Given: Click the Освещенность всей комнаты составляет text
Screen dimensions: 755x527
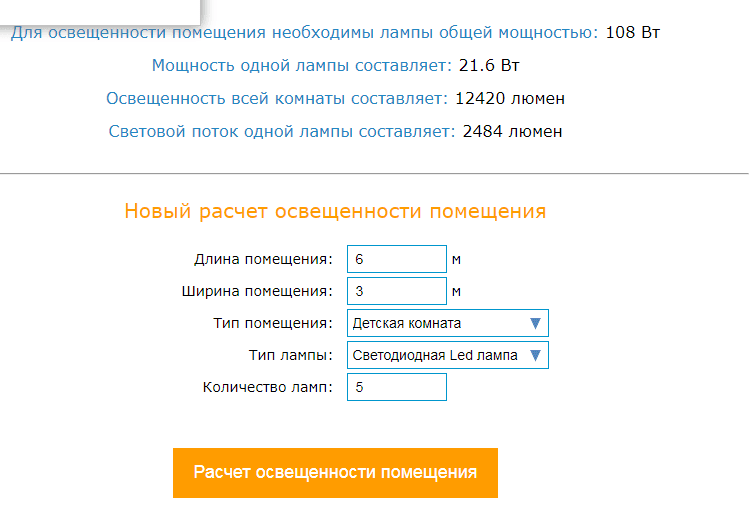Looking at the screenshot, I should 276,99.
